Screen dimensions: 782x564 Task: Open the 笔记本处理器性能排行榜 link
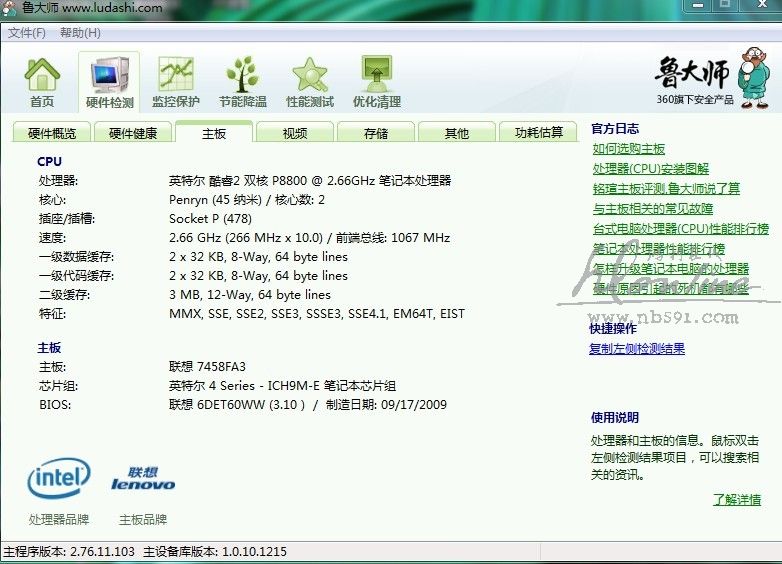(658, 248)
